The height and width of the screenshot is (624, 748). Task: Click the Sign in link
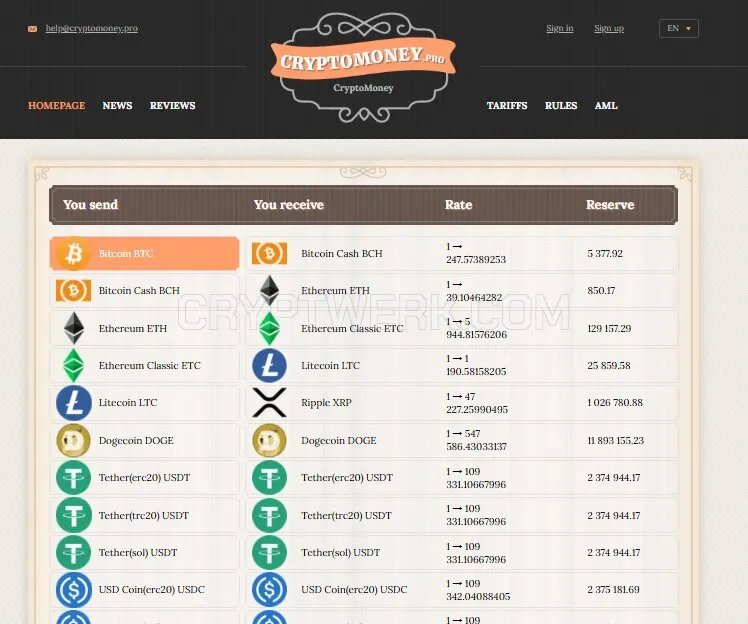point(560,28)
